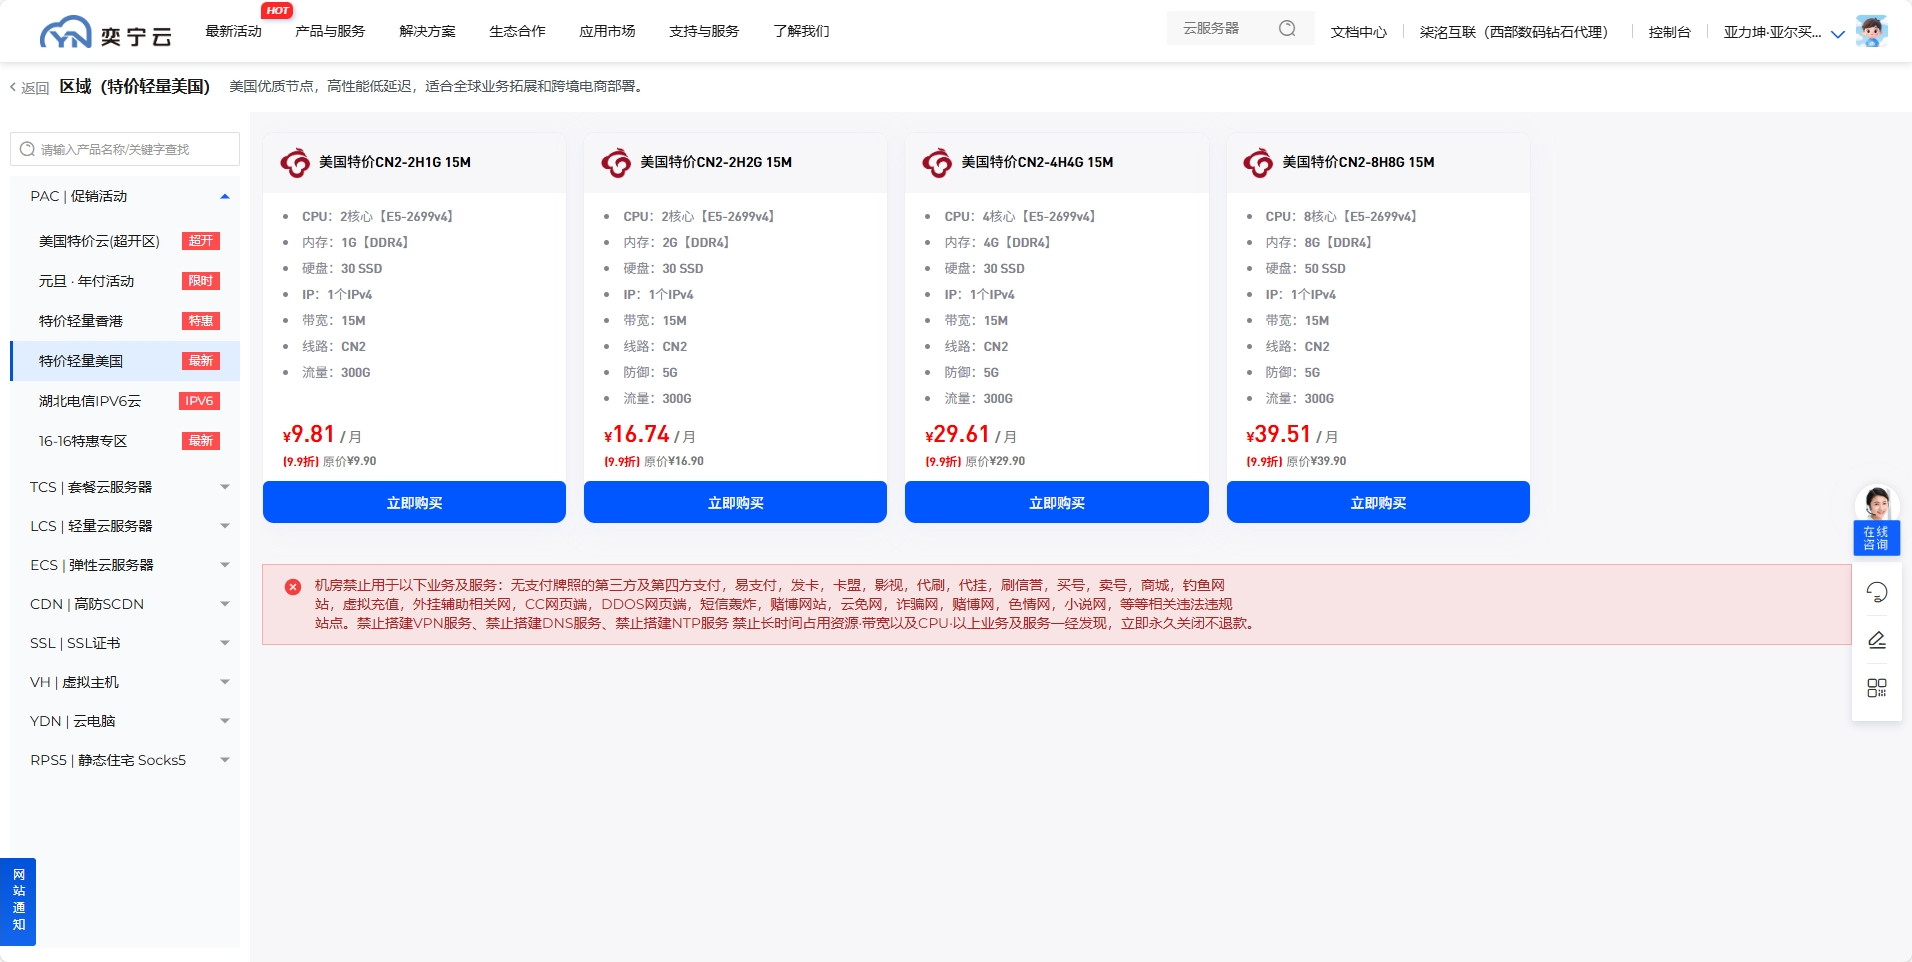
Task: Select 特价轻量香港 in sidebar
Action: pyautogui.click(x=81, y=321)
